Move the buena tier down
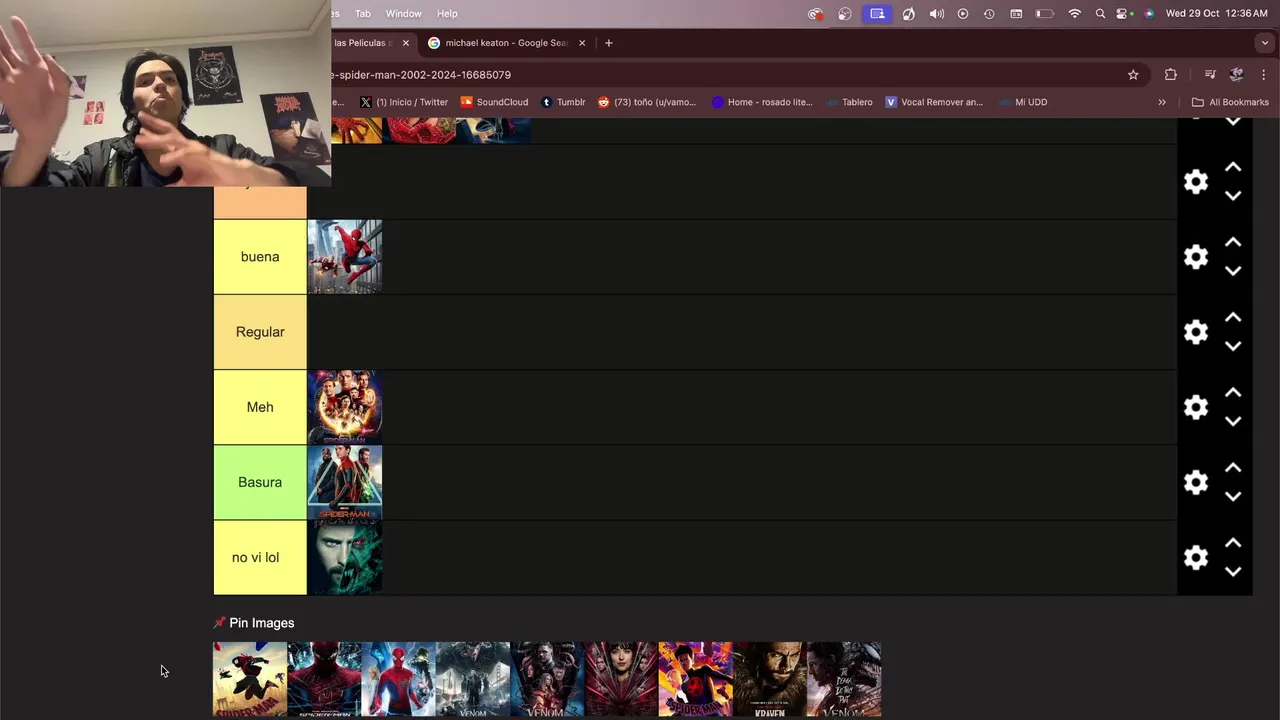The height and width of the screenshot is (720, 1280). [x=1233, y=271]
